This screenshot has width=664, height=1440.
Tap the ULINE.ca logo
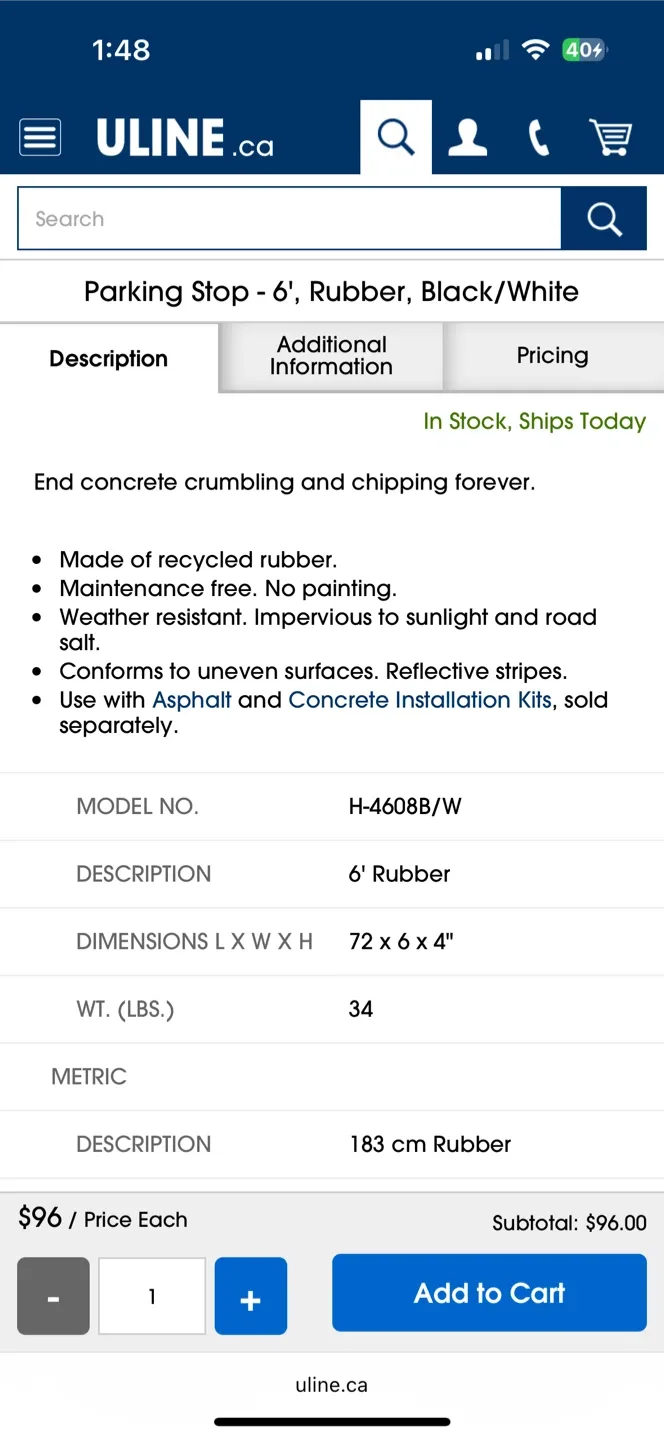185,138
